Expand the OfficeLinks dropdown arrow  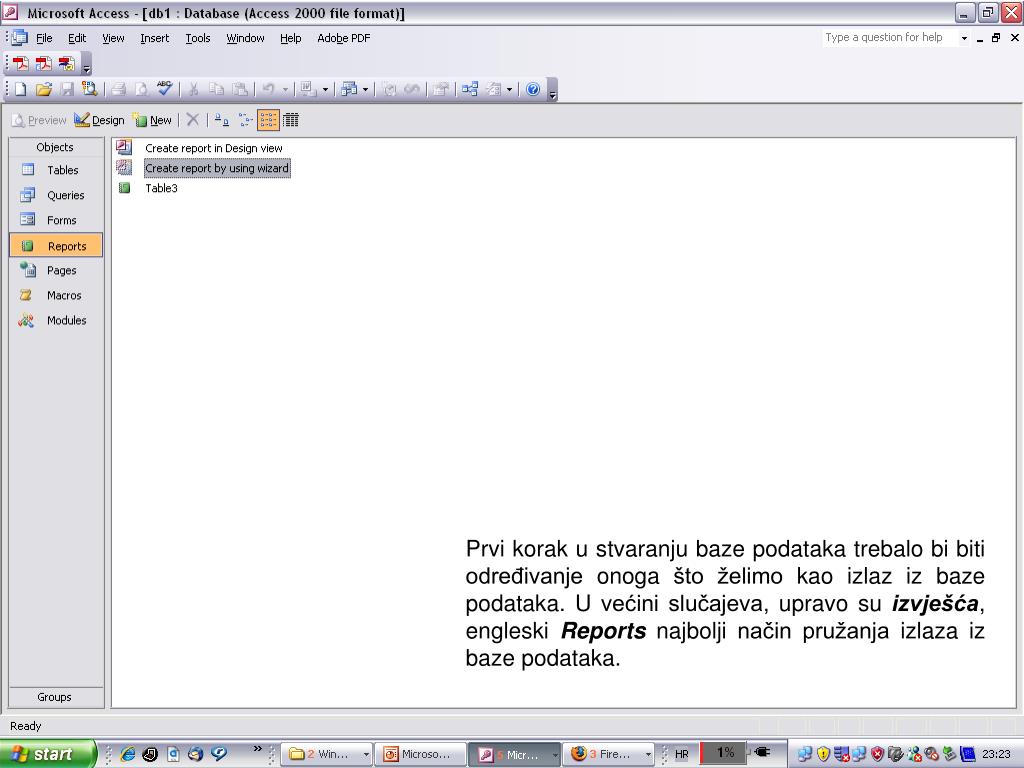tap(325, 89)
